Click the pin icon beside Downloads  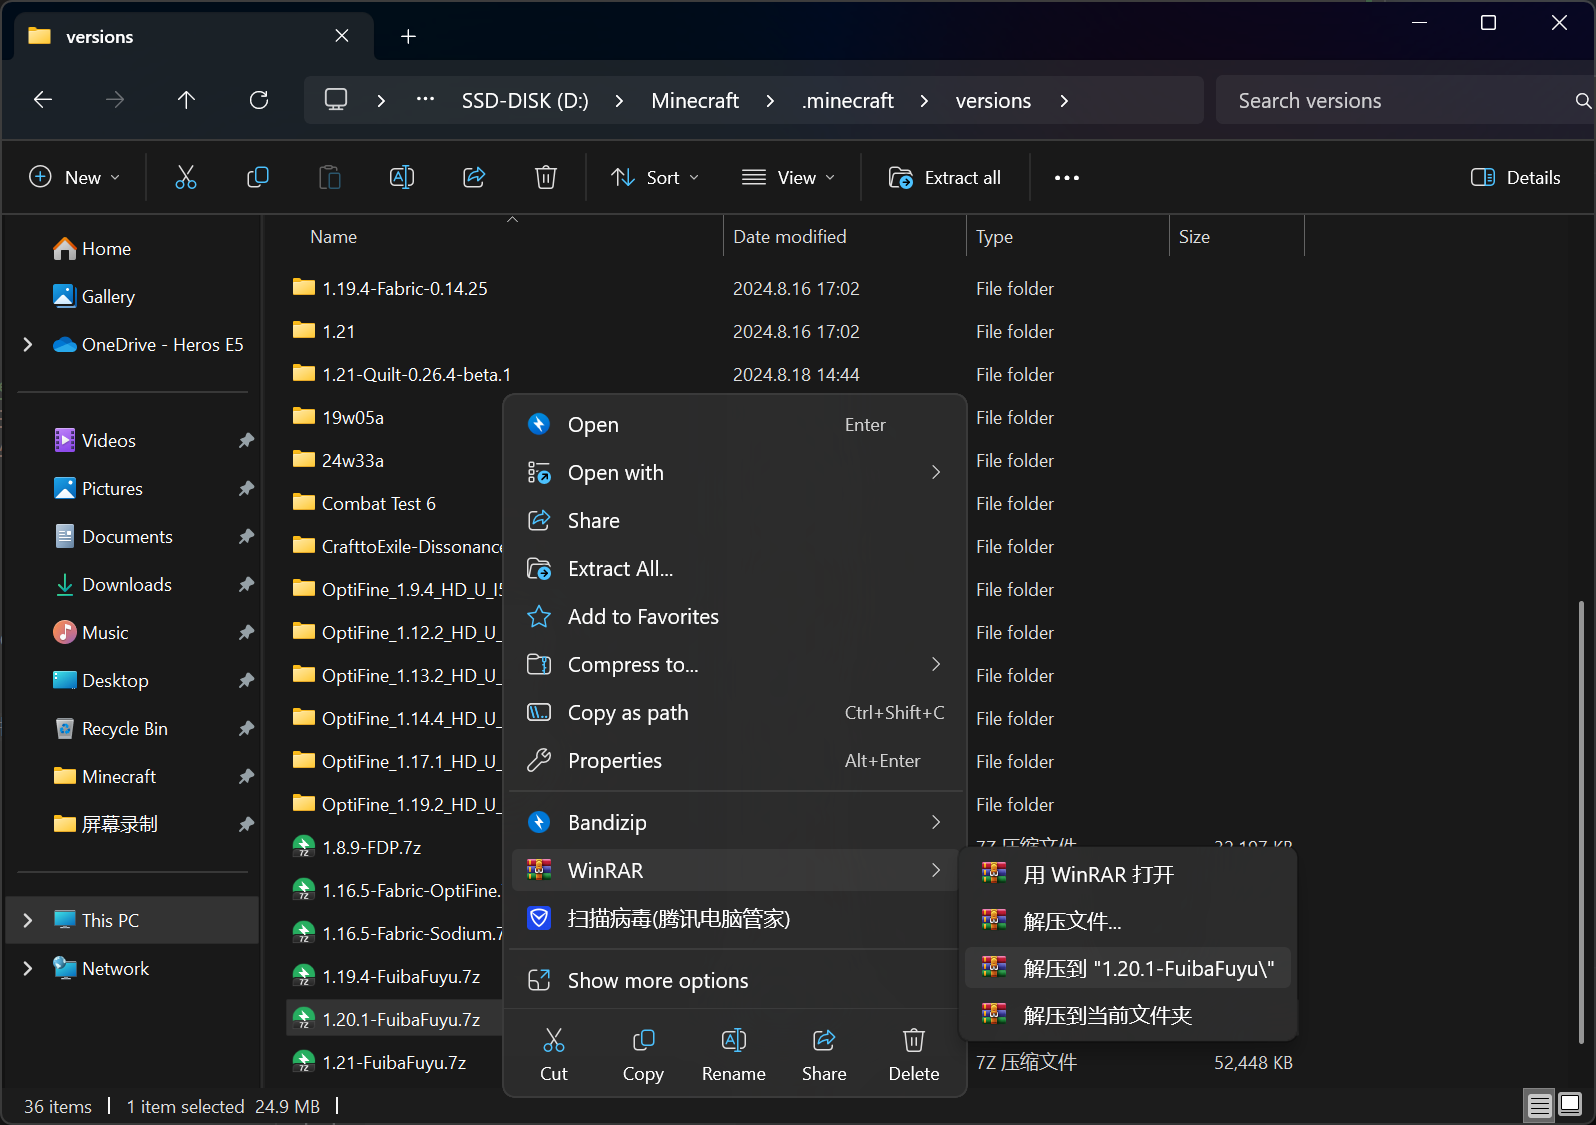246,585
